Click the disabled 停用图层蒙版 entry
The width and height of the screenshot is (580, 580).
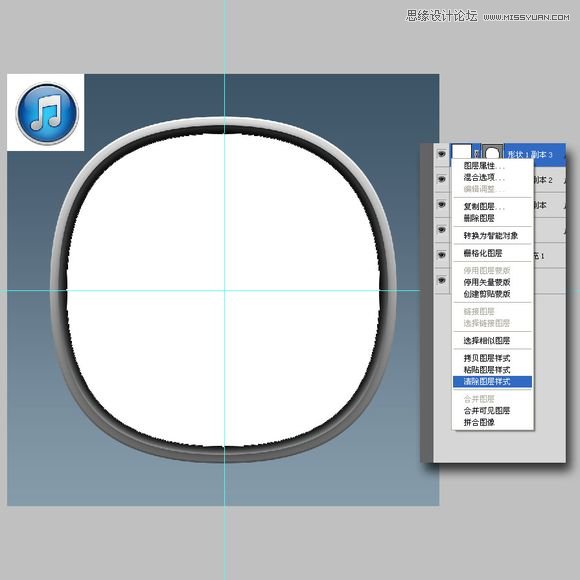[487, 271]
